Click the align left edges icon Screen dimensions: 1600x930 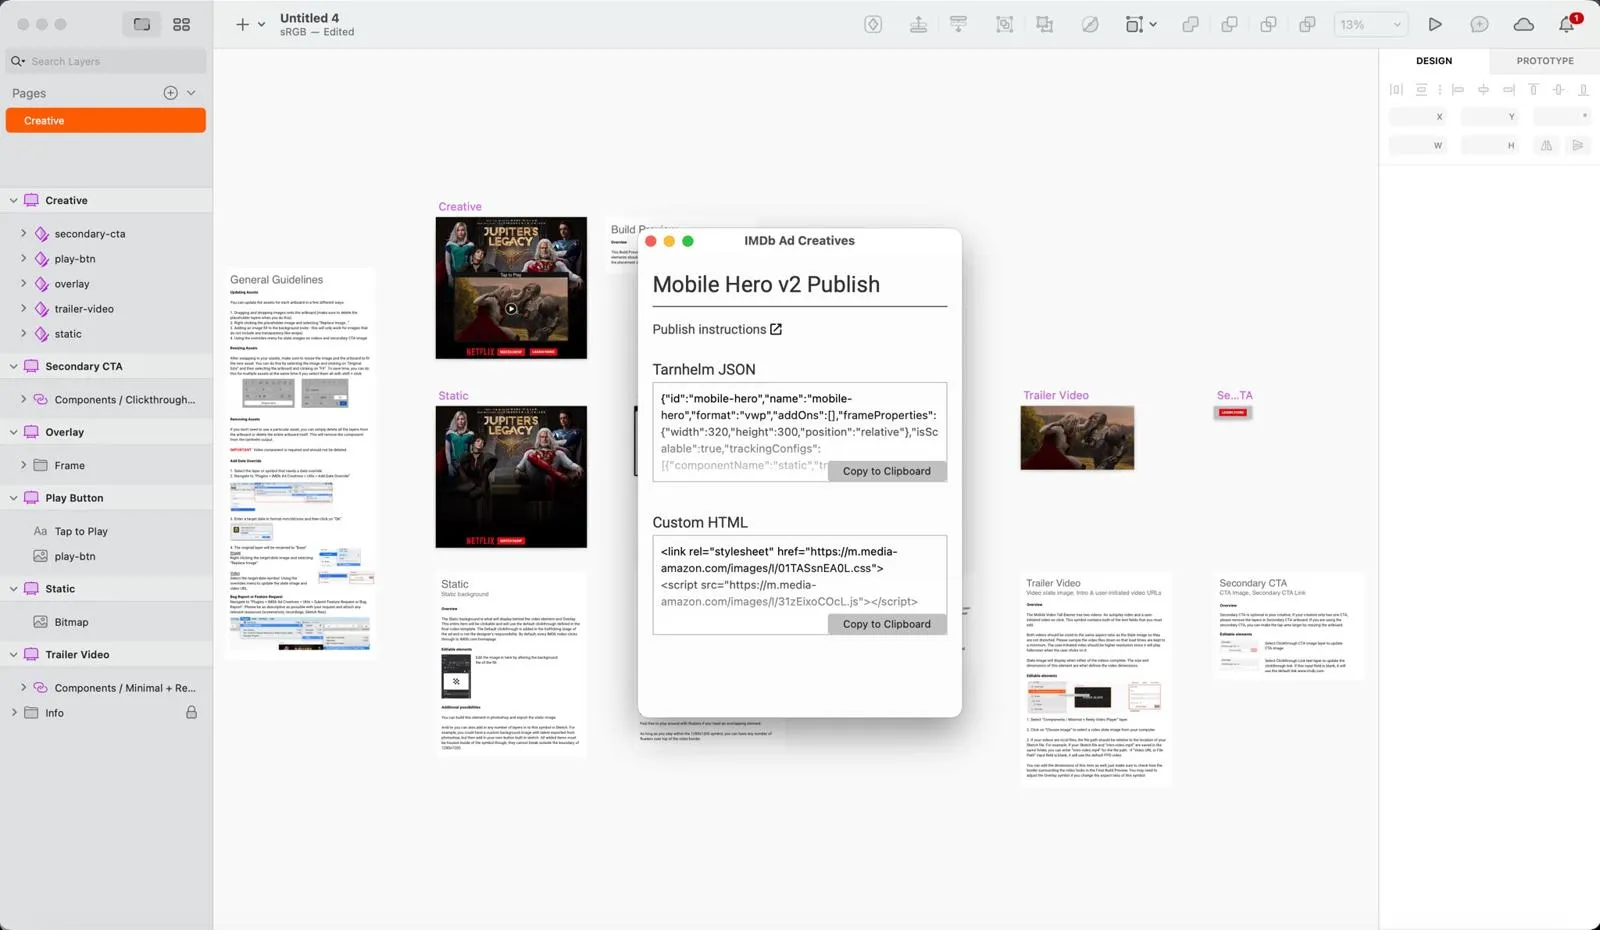(x=1458, y=89)
